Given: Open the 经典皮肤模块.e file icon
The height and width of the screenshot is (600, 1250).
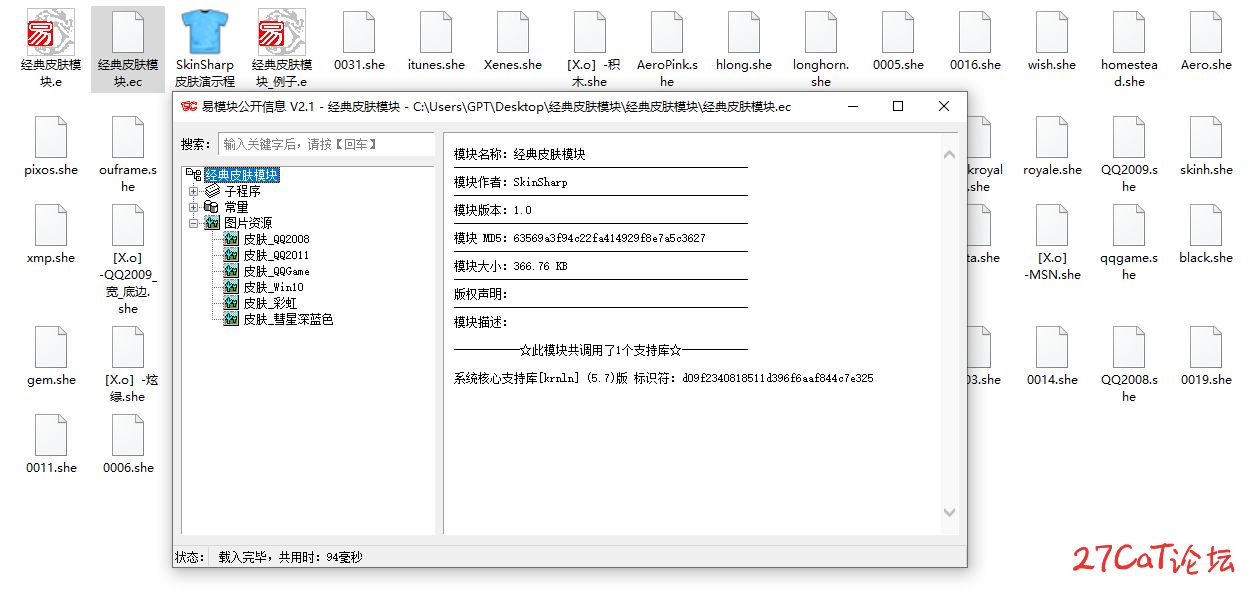Looking at the screenshot, I should pyautogui.click(x=51, y=34).
